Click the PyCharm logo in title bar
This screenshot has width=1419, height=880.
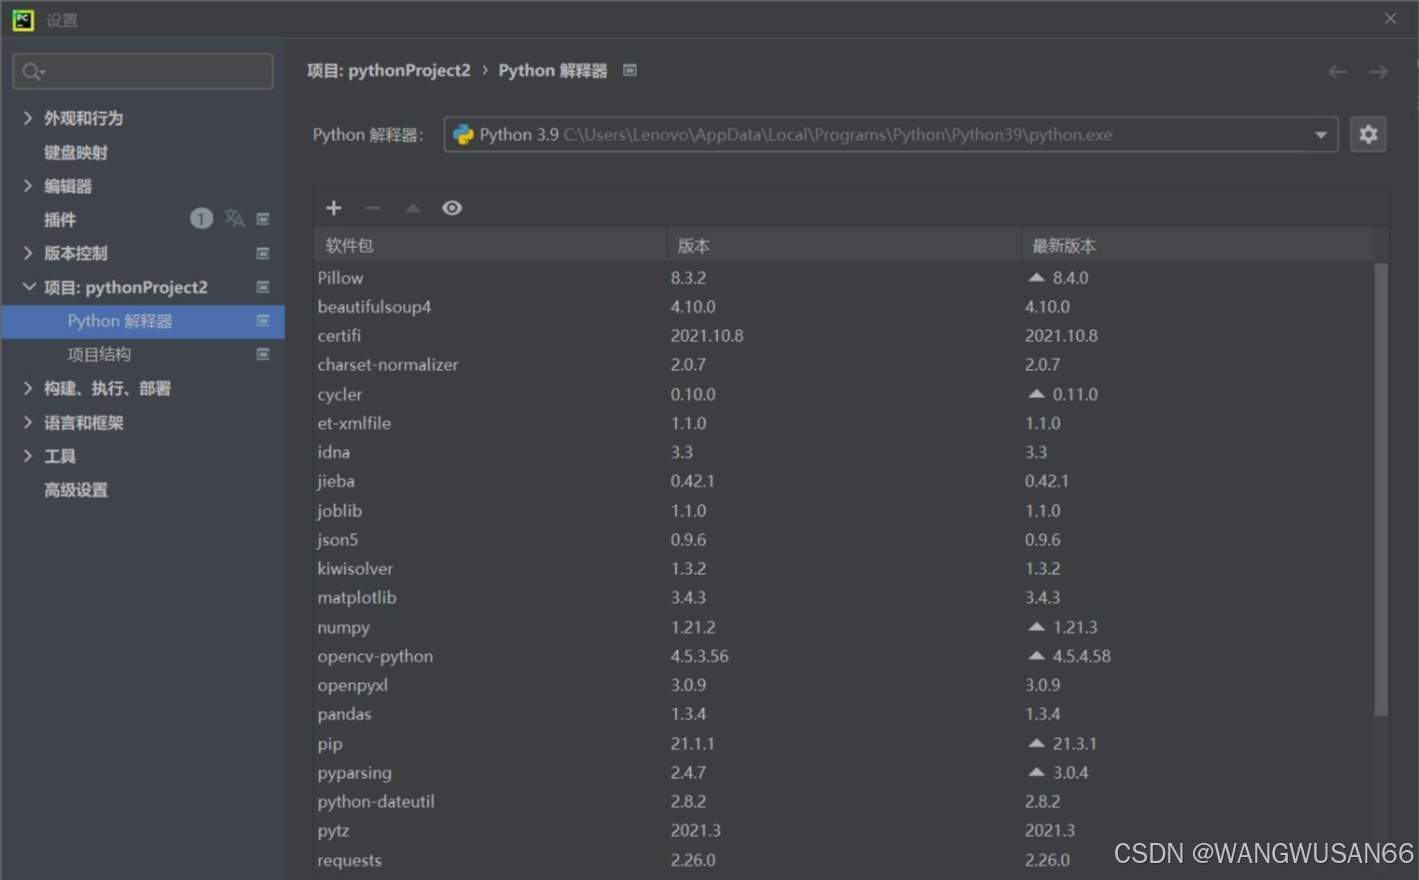point(23,19)
